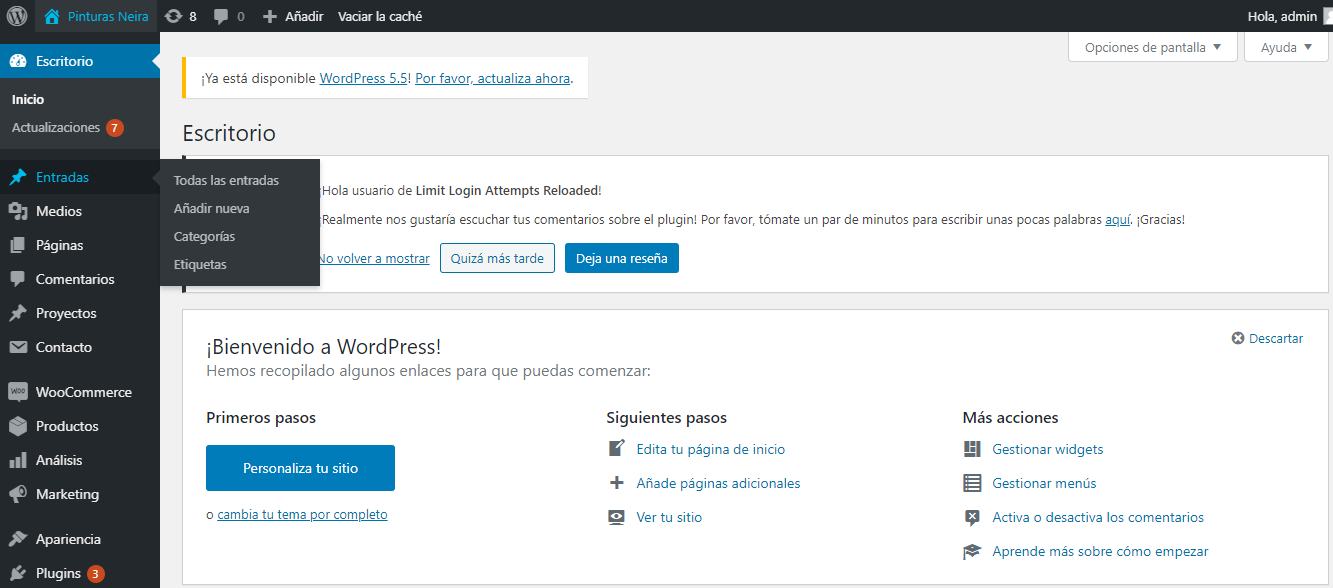The width and height of the screenshot is (1333, 588).
Task: Click the widgets grid icon beside Gestionar widgets
Action: [x=972, y=449]
